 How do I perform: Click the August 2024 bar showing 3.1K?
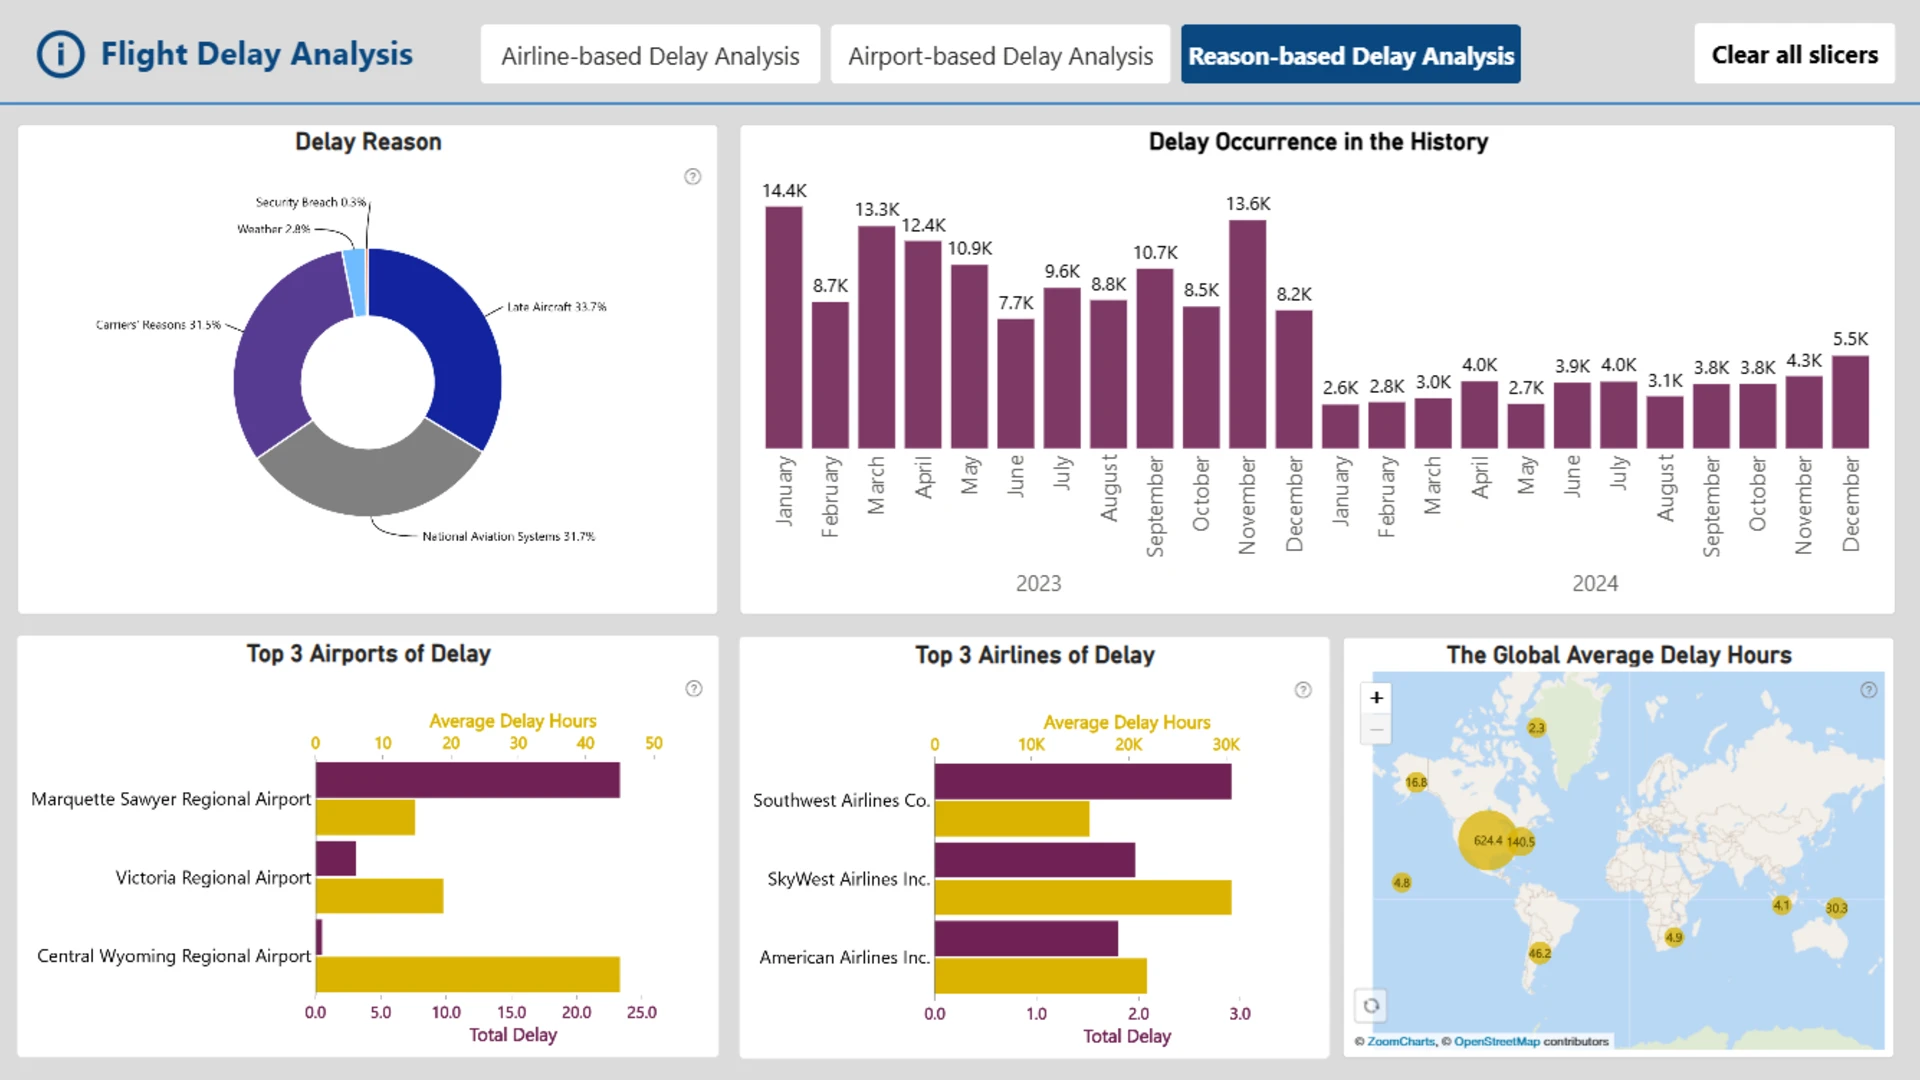point(1665,422)
